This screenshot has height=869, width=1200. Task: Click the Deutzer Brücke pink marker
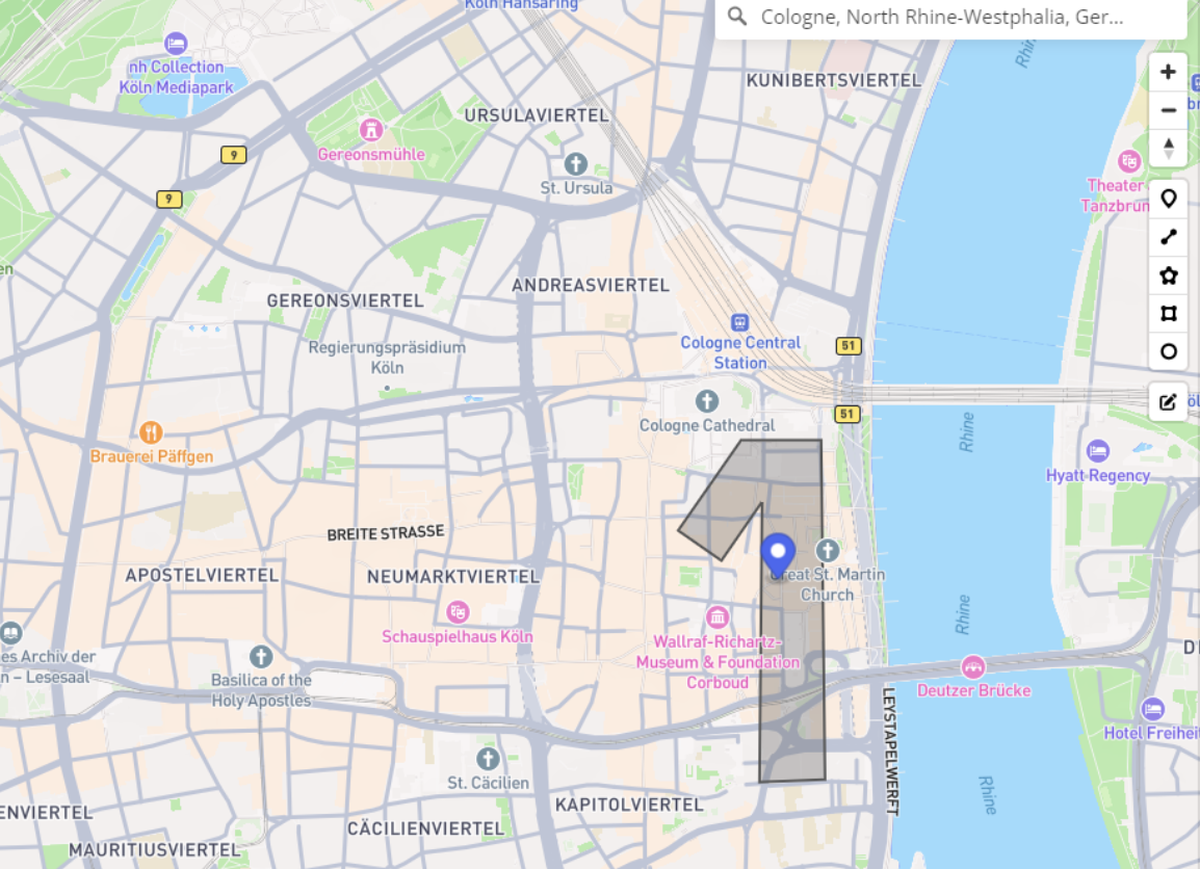973,667
